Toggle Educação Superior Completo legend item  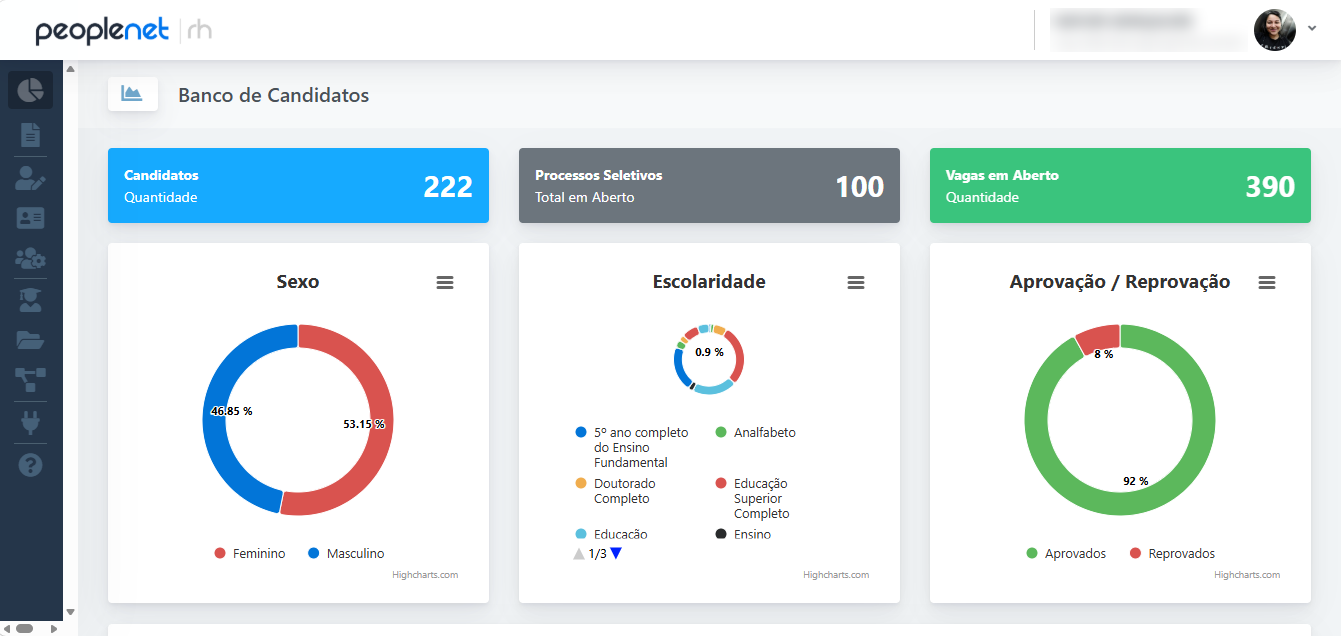tap(752, 498)
